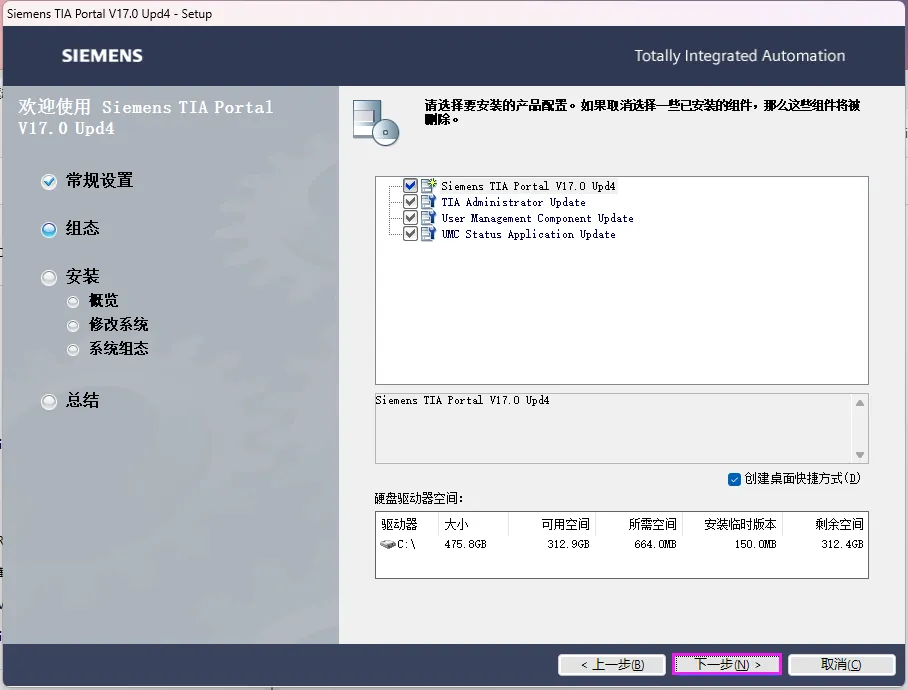Click the 概览 sub-step indicator
Viewport: 908px width, 690px height.
coord(73,302)
